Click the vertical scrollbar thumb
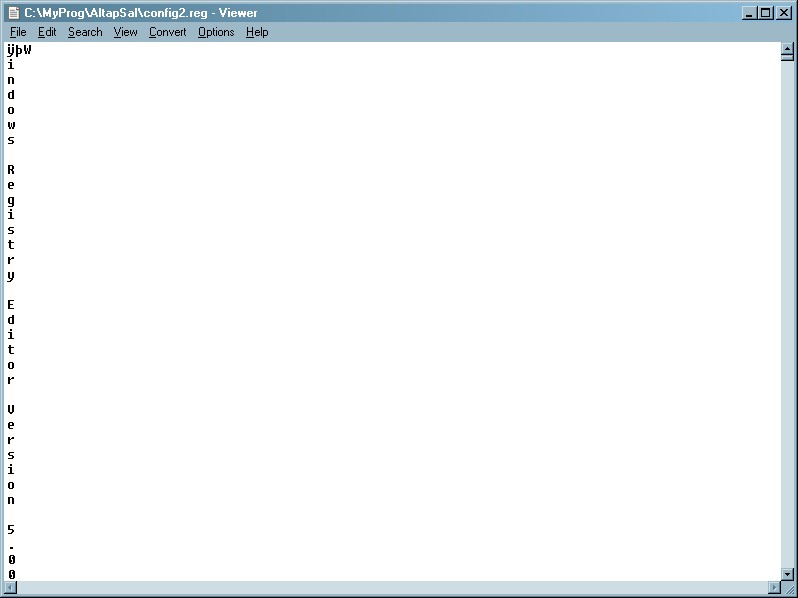 pyautogui.click(x=787, y=58)
